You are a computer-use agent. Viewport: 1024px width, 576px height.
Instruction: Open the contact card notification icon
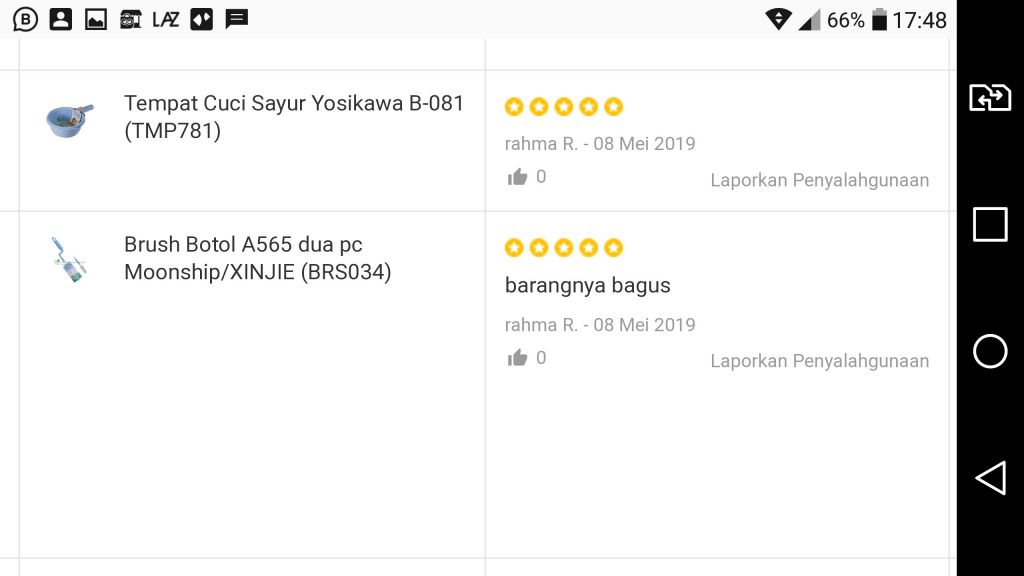(61, 20)
